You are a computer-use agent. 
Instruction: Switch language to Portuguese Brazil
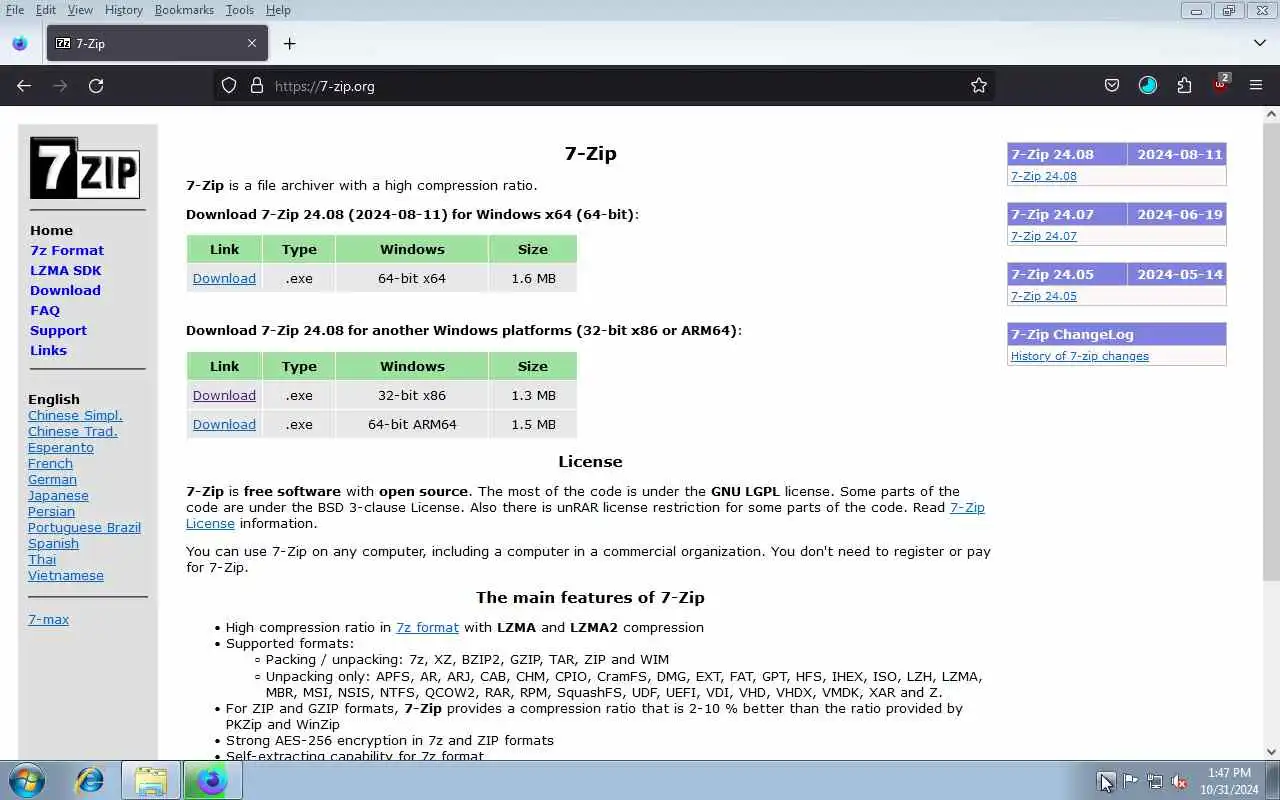[84, 527]
